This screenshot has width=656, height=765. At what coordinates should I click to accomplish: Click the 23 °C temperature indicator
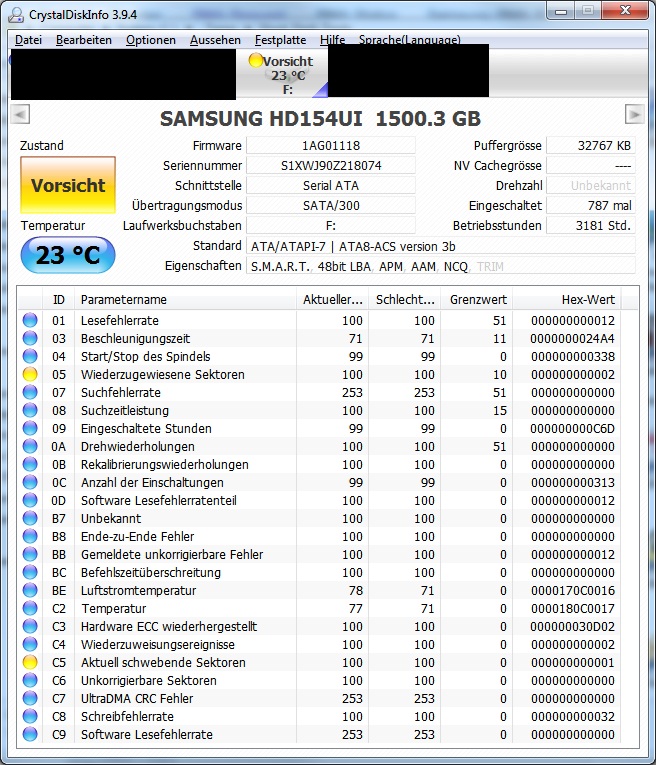[x=68, y=255]
